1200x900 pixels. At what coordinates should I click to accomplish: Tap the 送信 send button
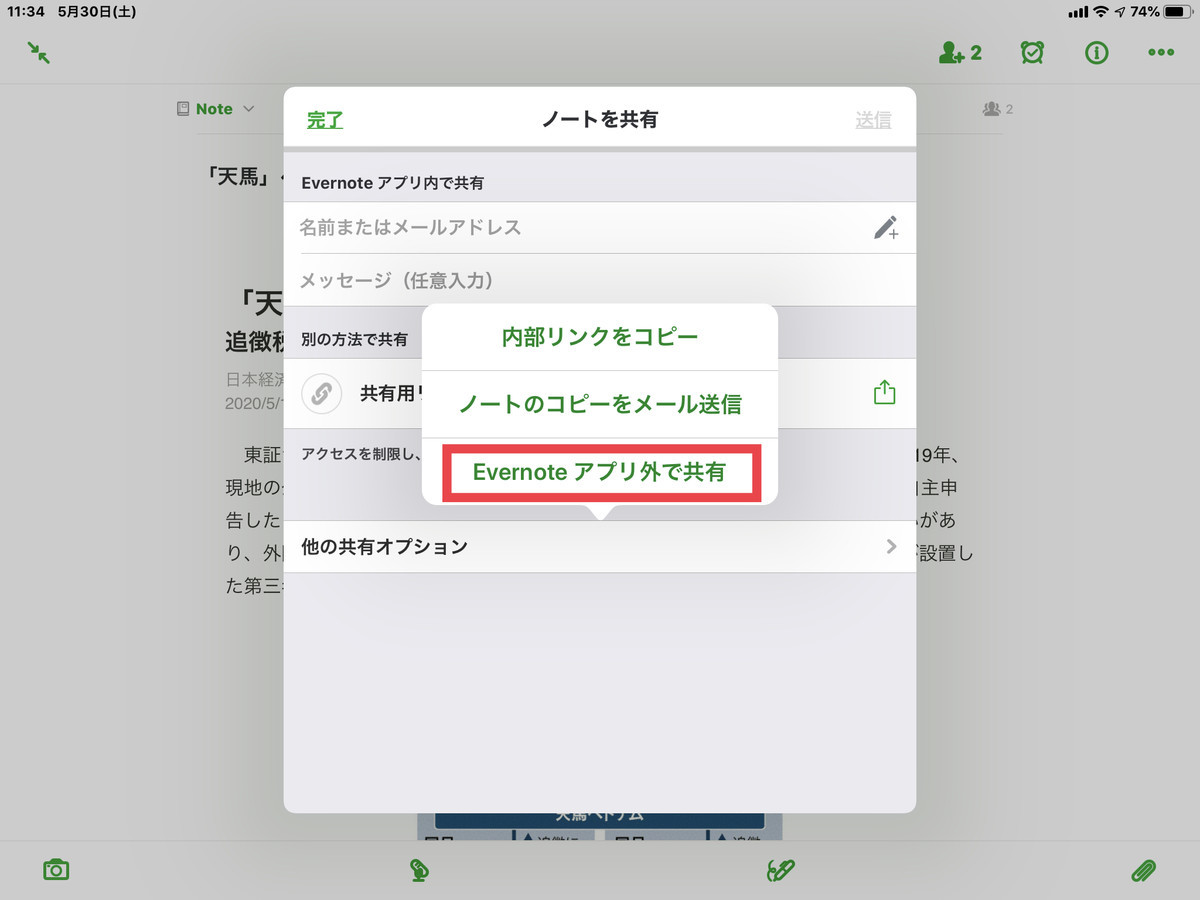click(x=873, y=120)
